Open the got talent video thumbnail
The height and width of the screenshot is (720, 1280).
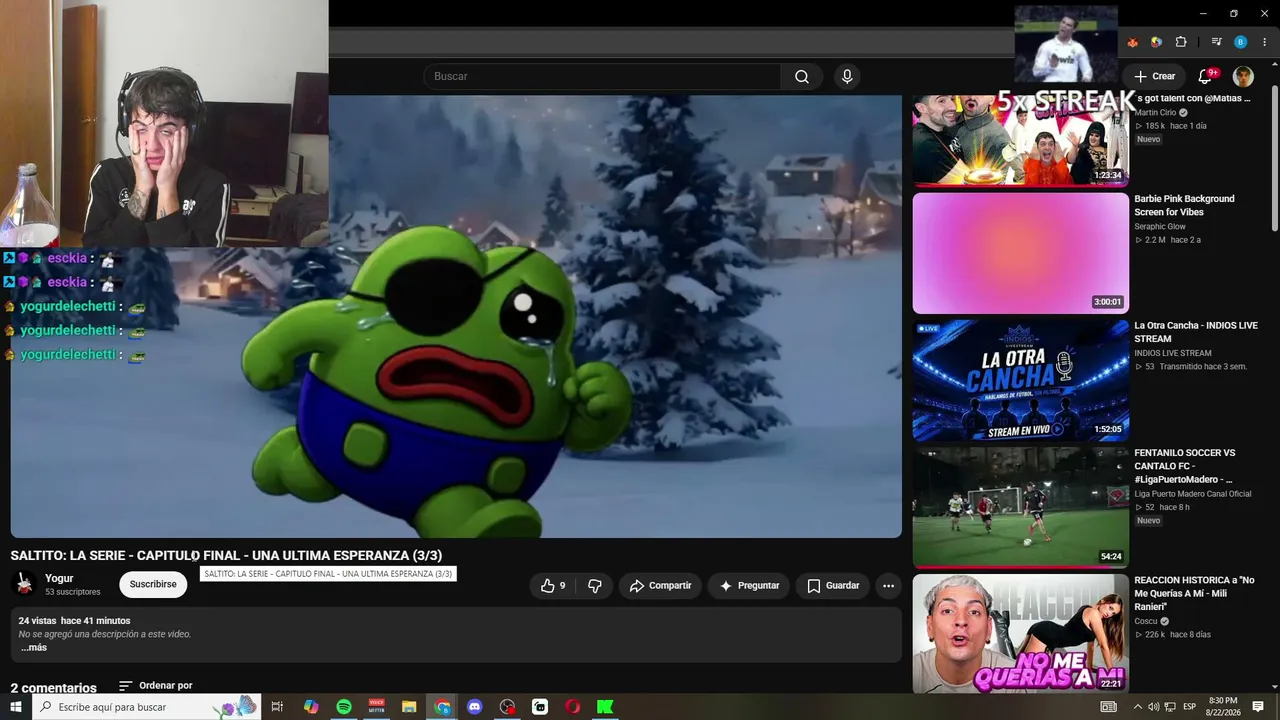coord(1020,140)
